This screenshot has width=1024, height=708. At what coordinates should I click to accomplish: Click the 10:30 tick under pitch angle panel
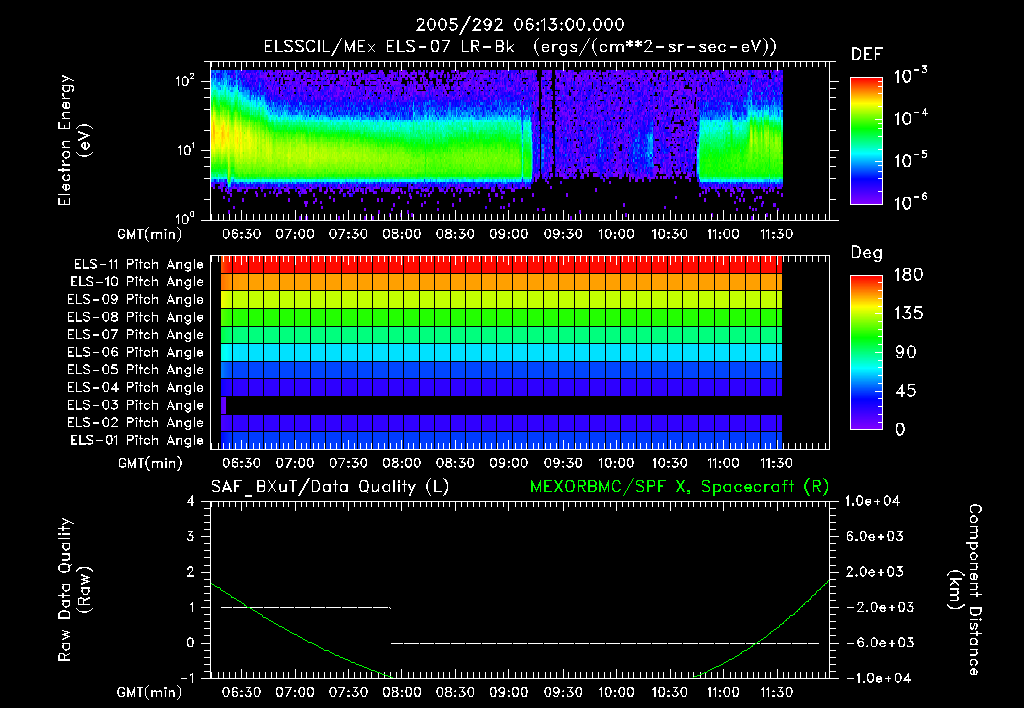click(669, 463)
